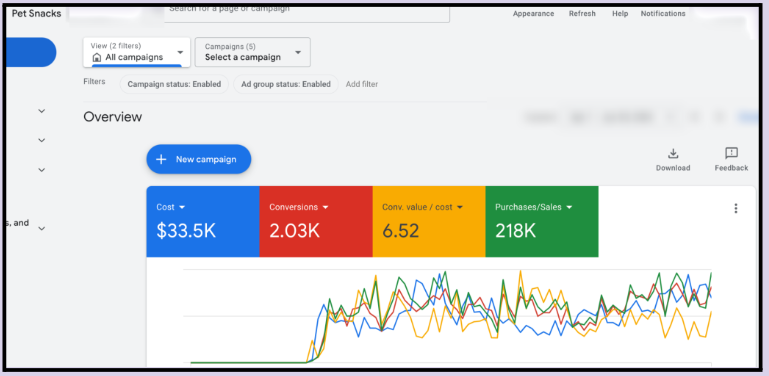The width and height of the screenshot is (769, 376).
Task: Click Add filter
Action: click(362, 84)
